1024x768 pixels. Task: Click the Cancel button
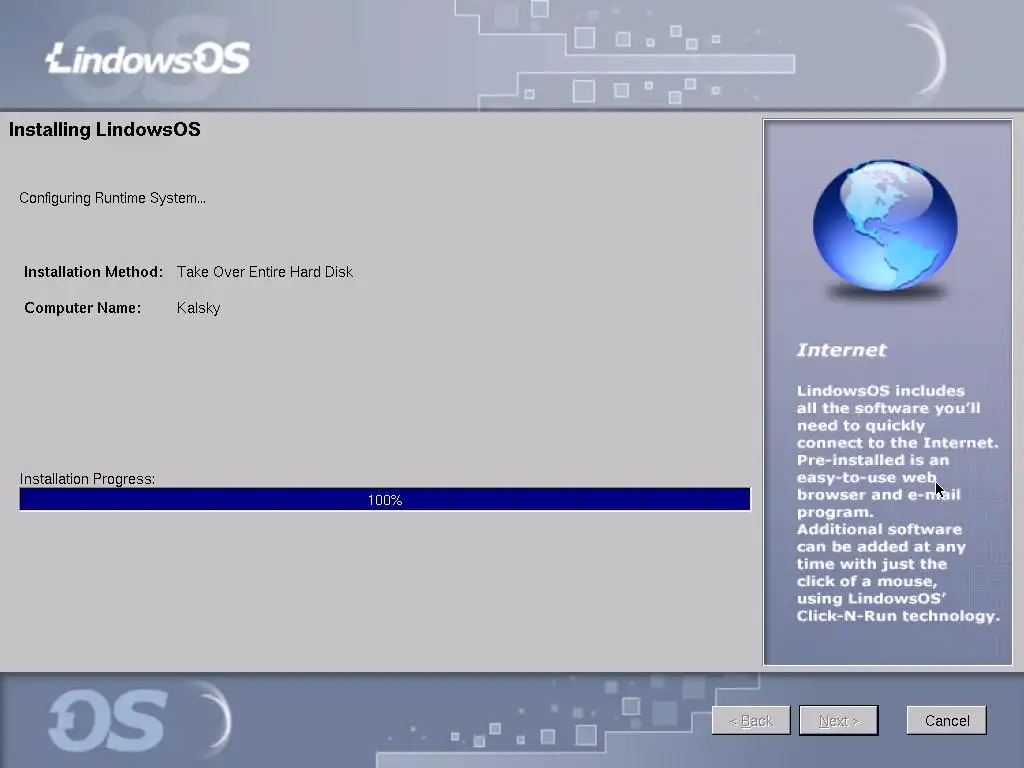(x=946, y=720)
